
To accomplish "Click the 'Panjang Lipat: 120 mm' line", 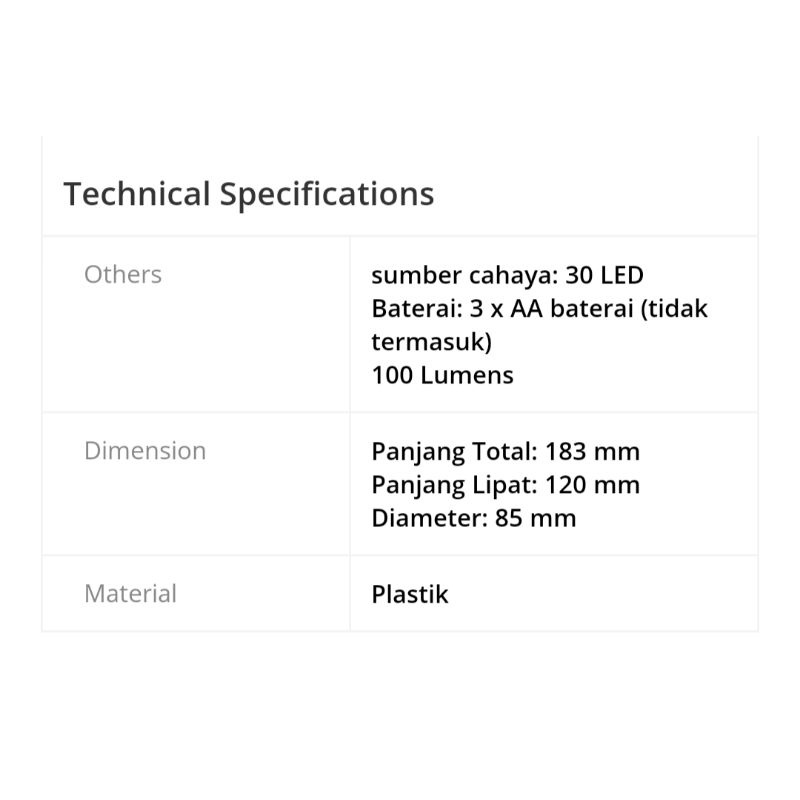I will 505,485.
